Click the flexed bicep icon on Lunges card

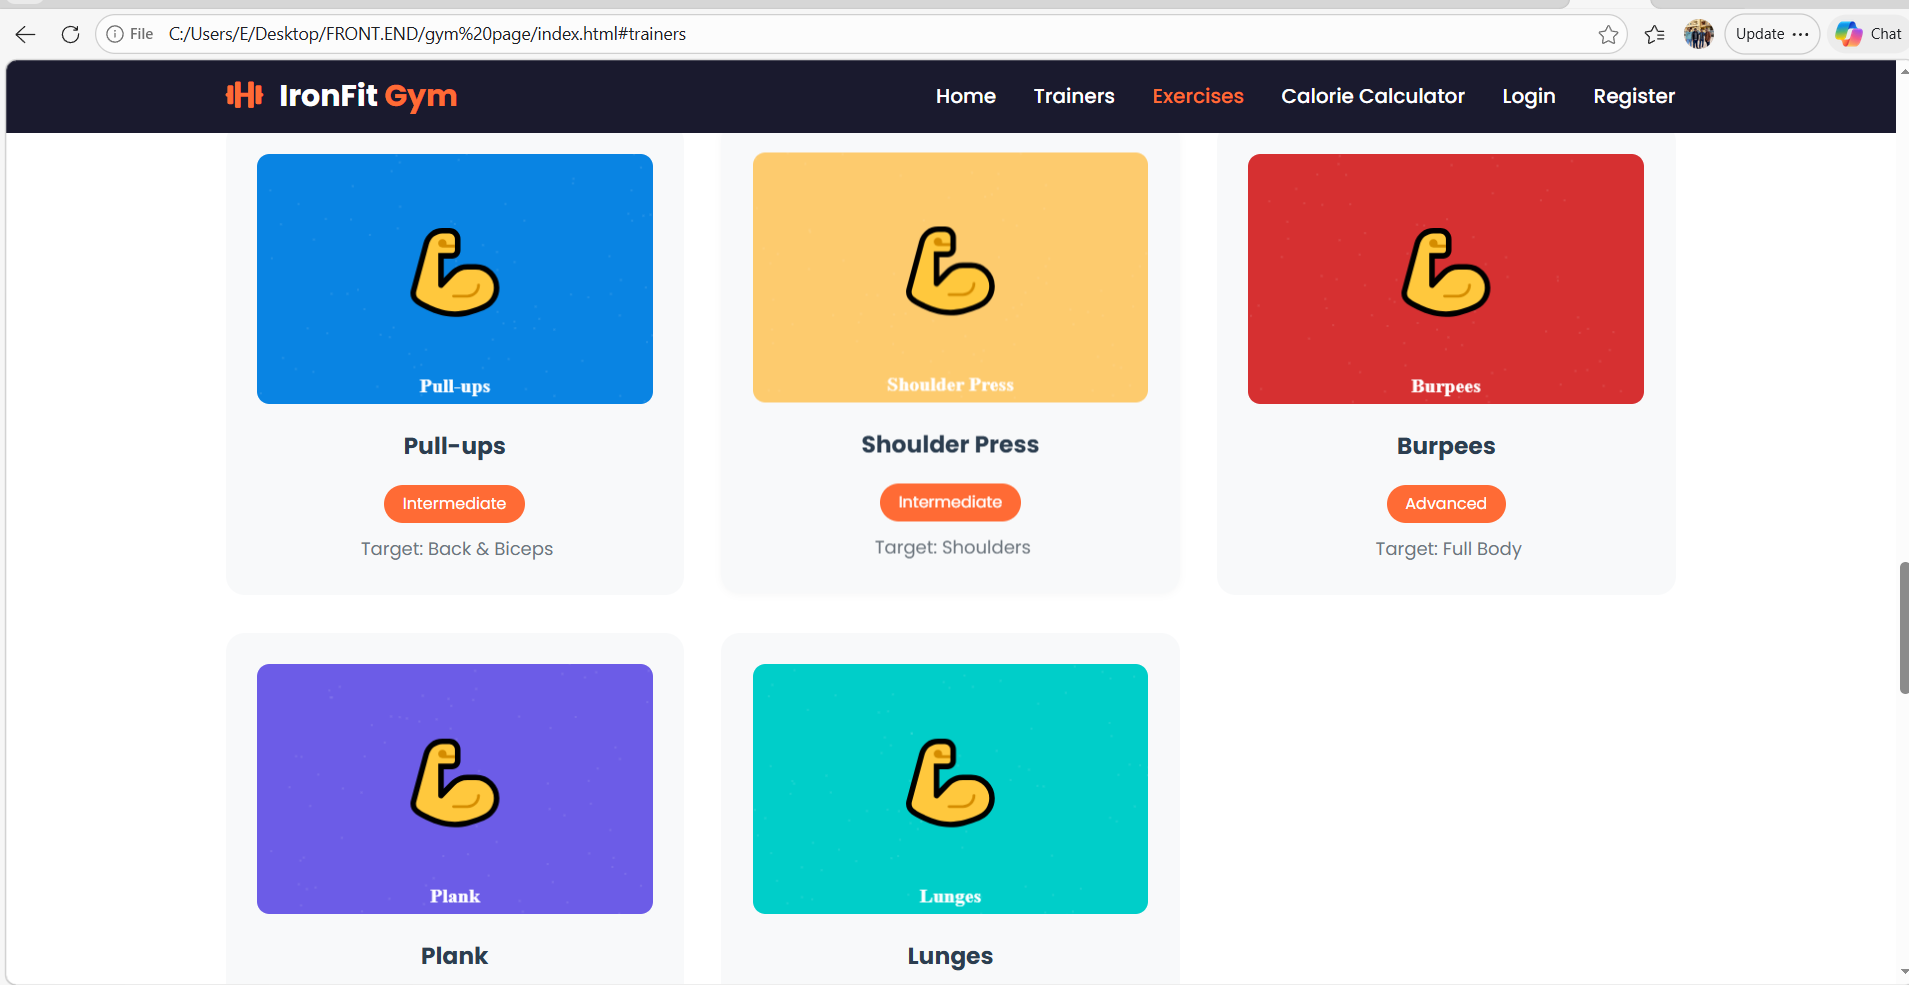[x=950, y=783]
